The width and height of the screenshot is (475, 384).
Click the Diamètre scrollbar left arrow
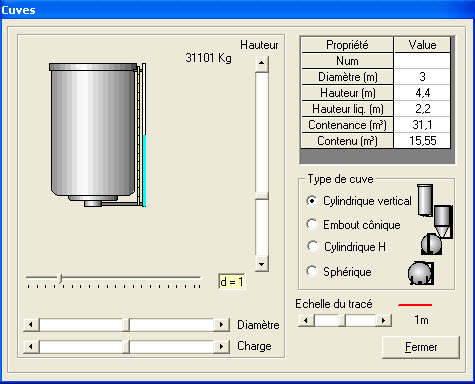pyautogui.click(x=31, y=325)
